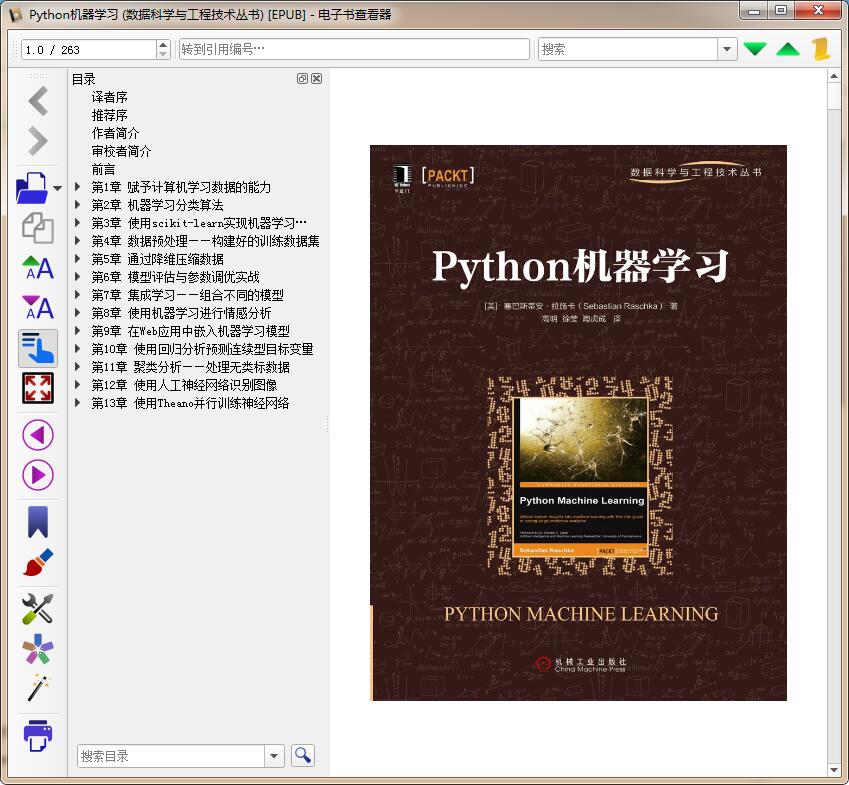Go back with the left chevron icon
849x785 pixels.
point(38,101)
